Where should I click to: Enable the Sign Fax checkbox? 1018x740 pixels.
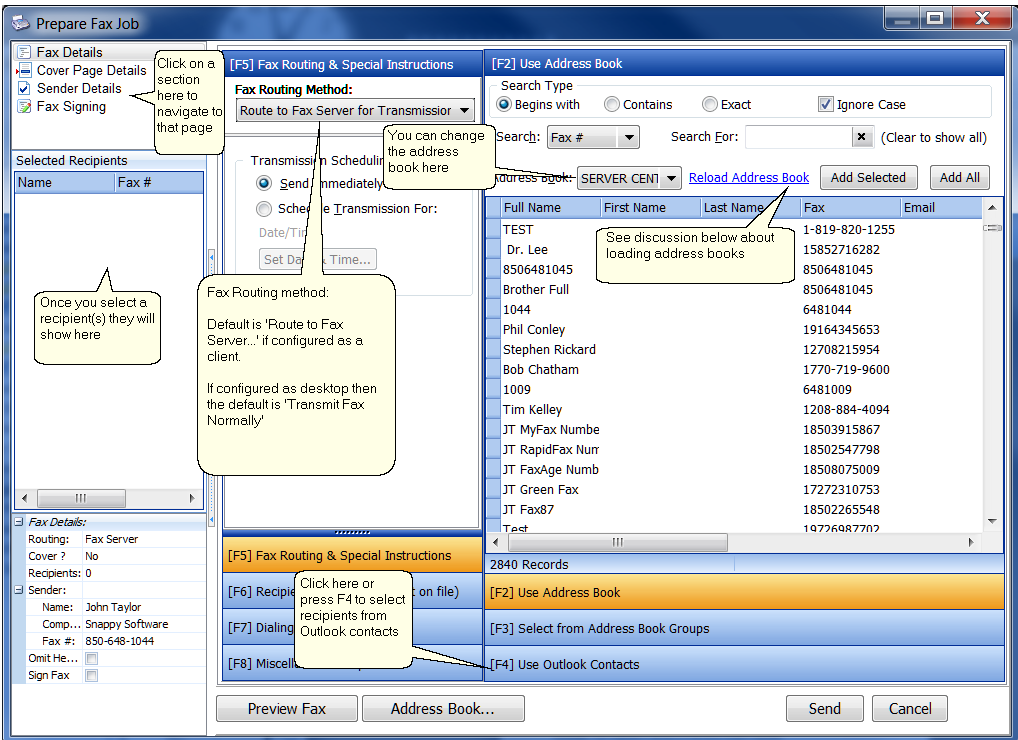(92, 676)
